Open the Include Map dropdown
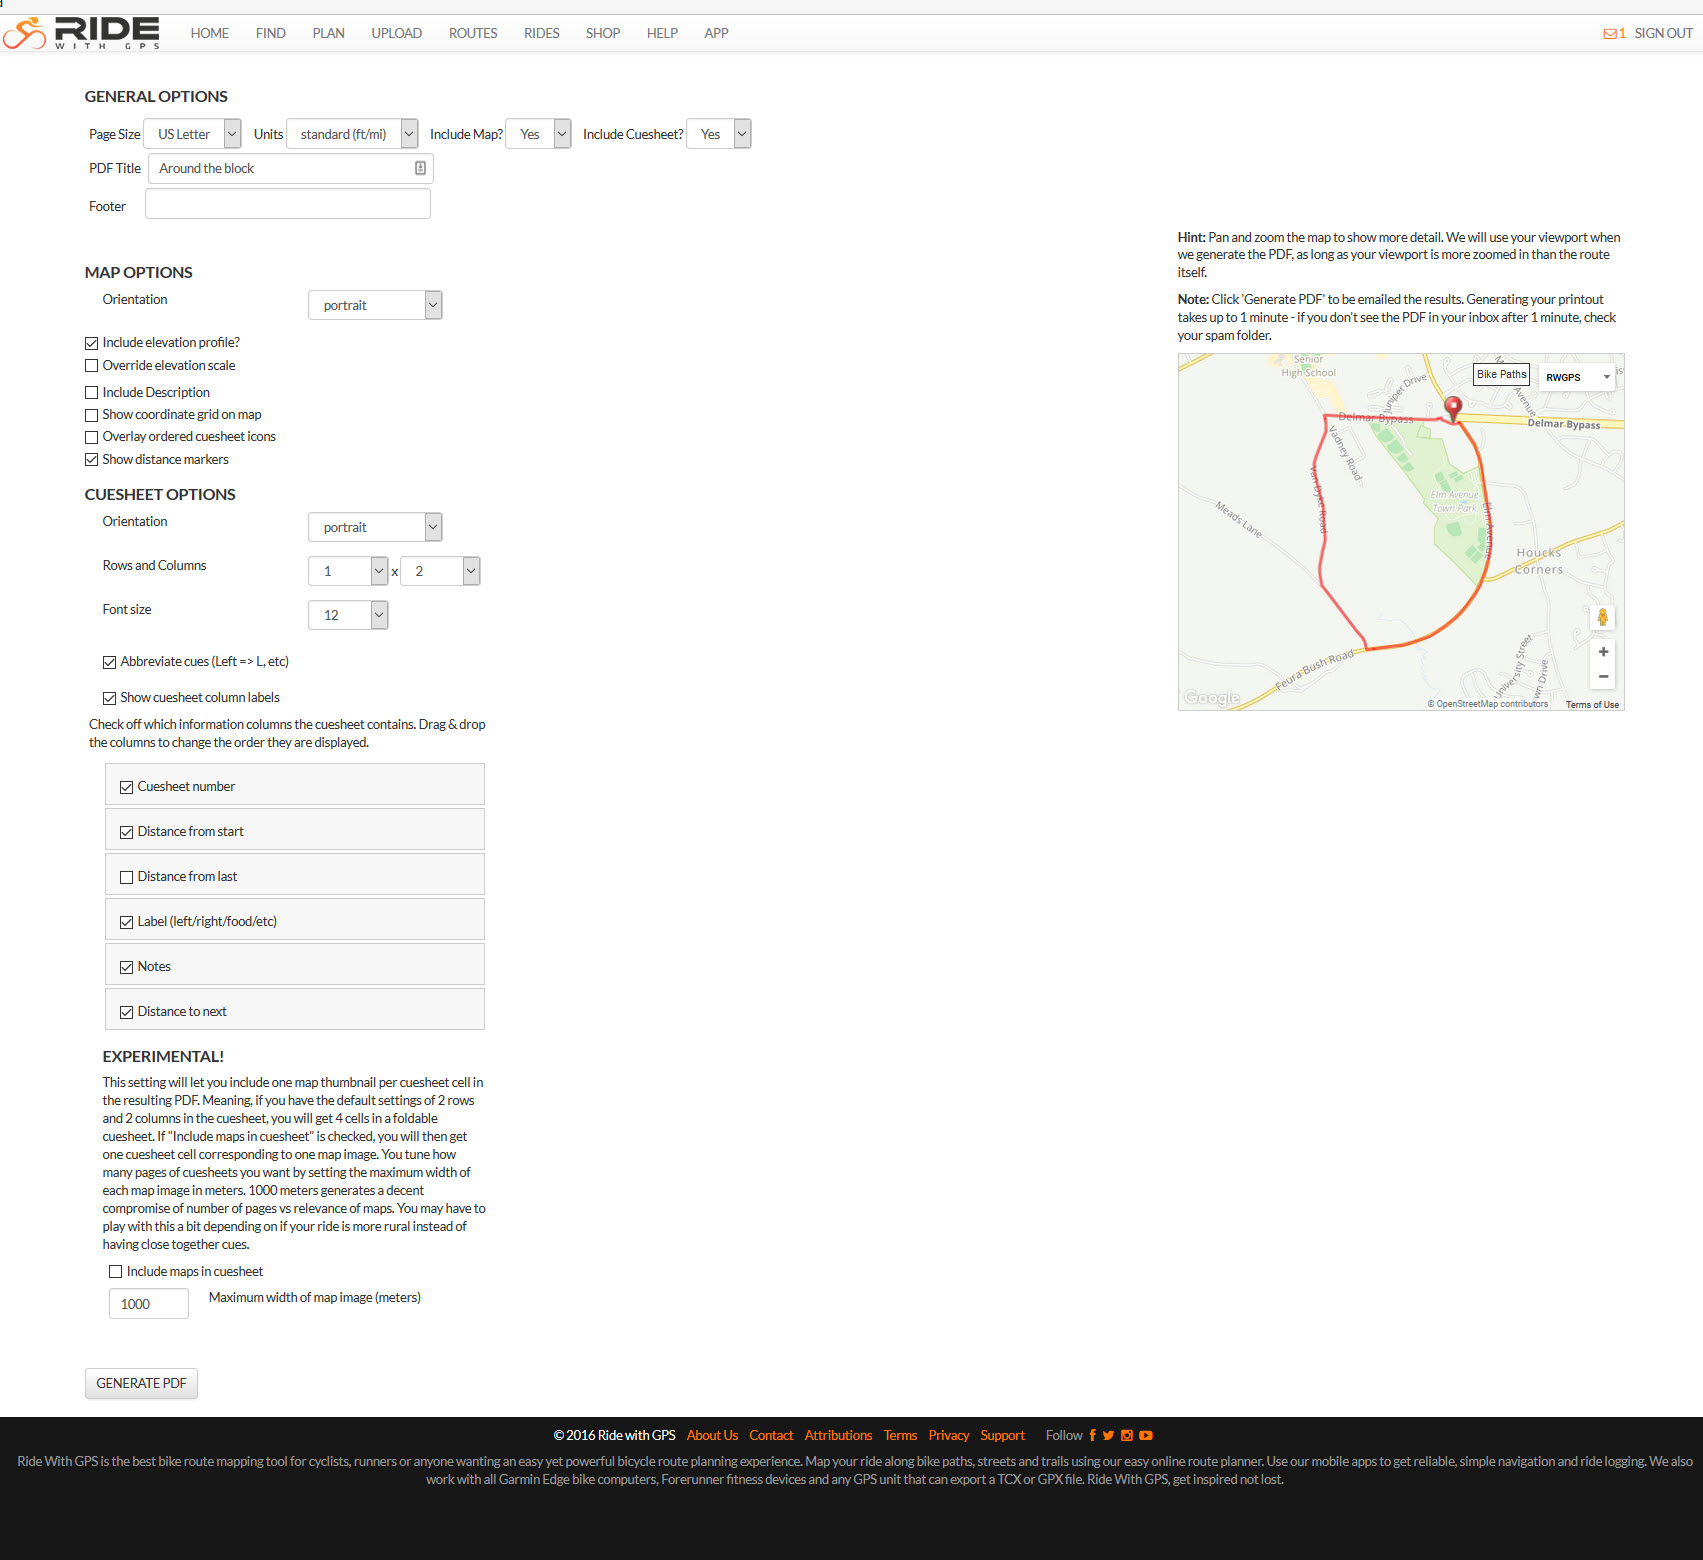1703x1560 pixels. [x=538, y=134]
